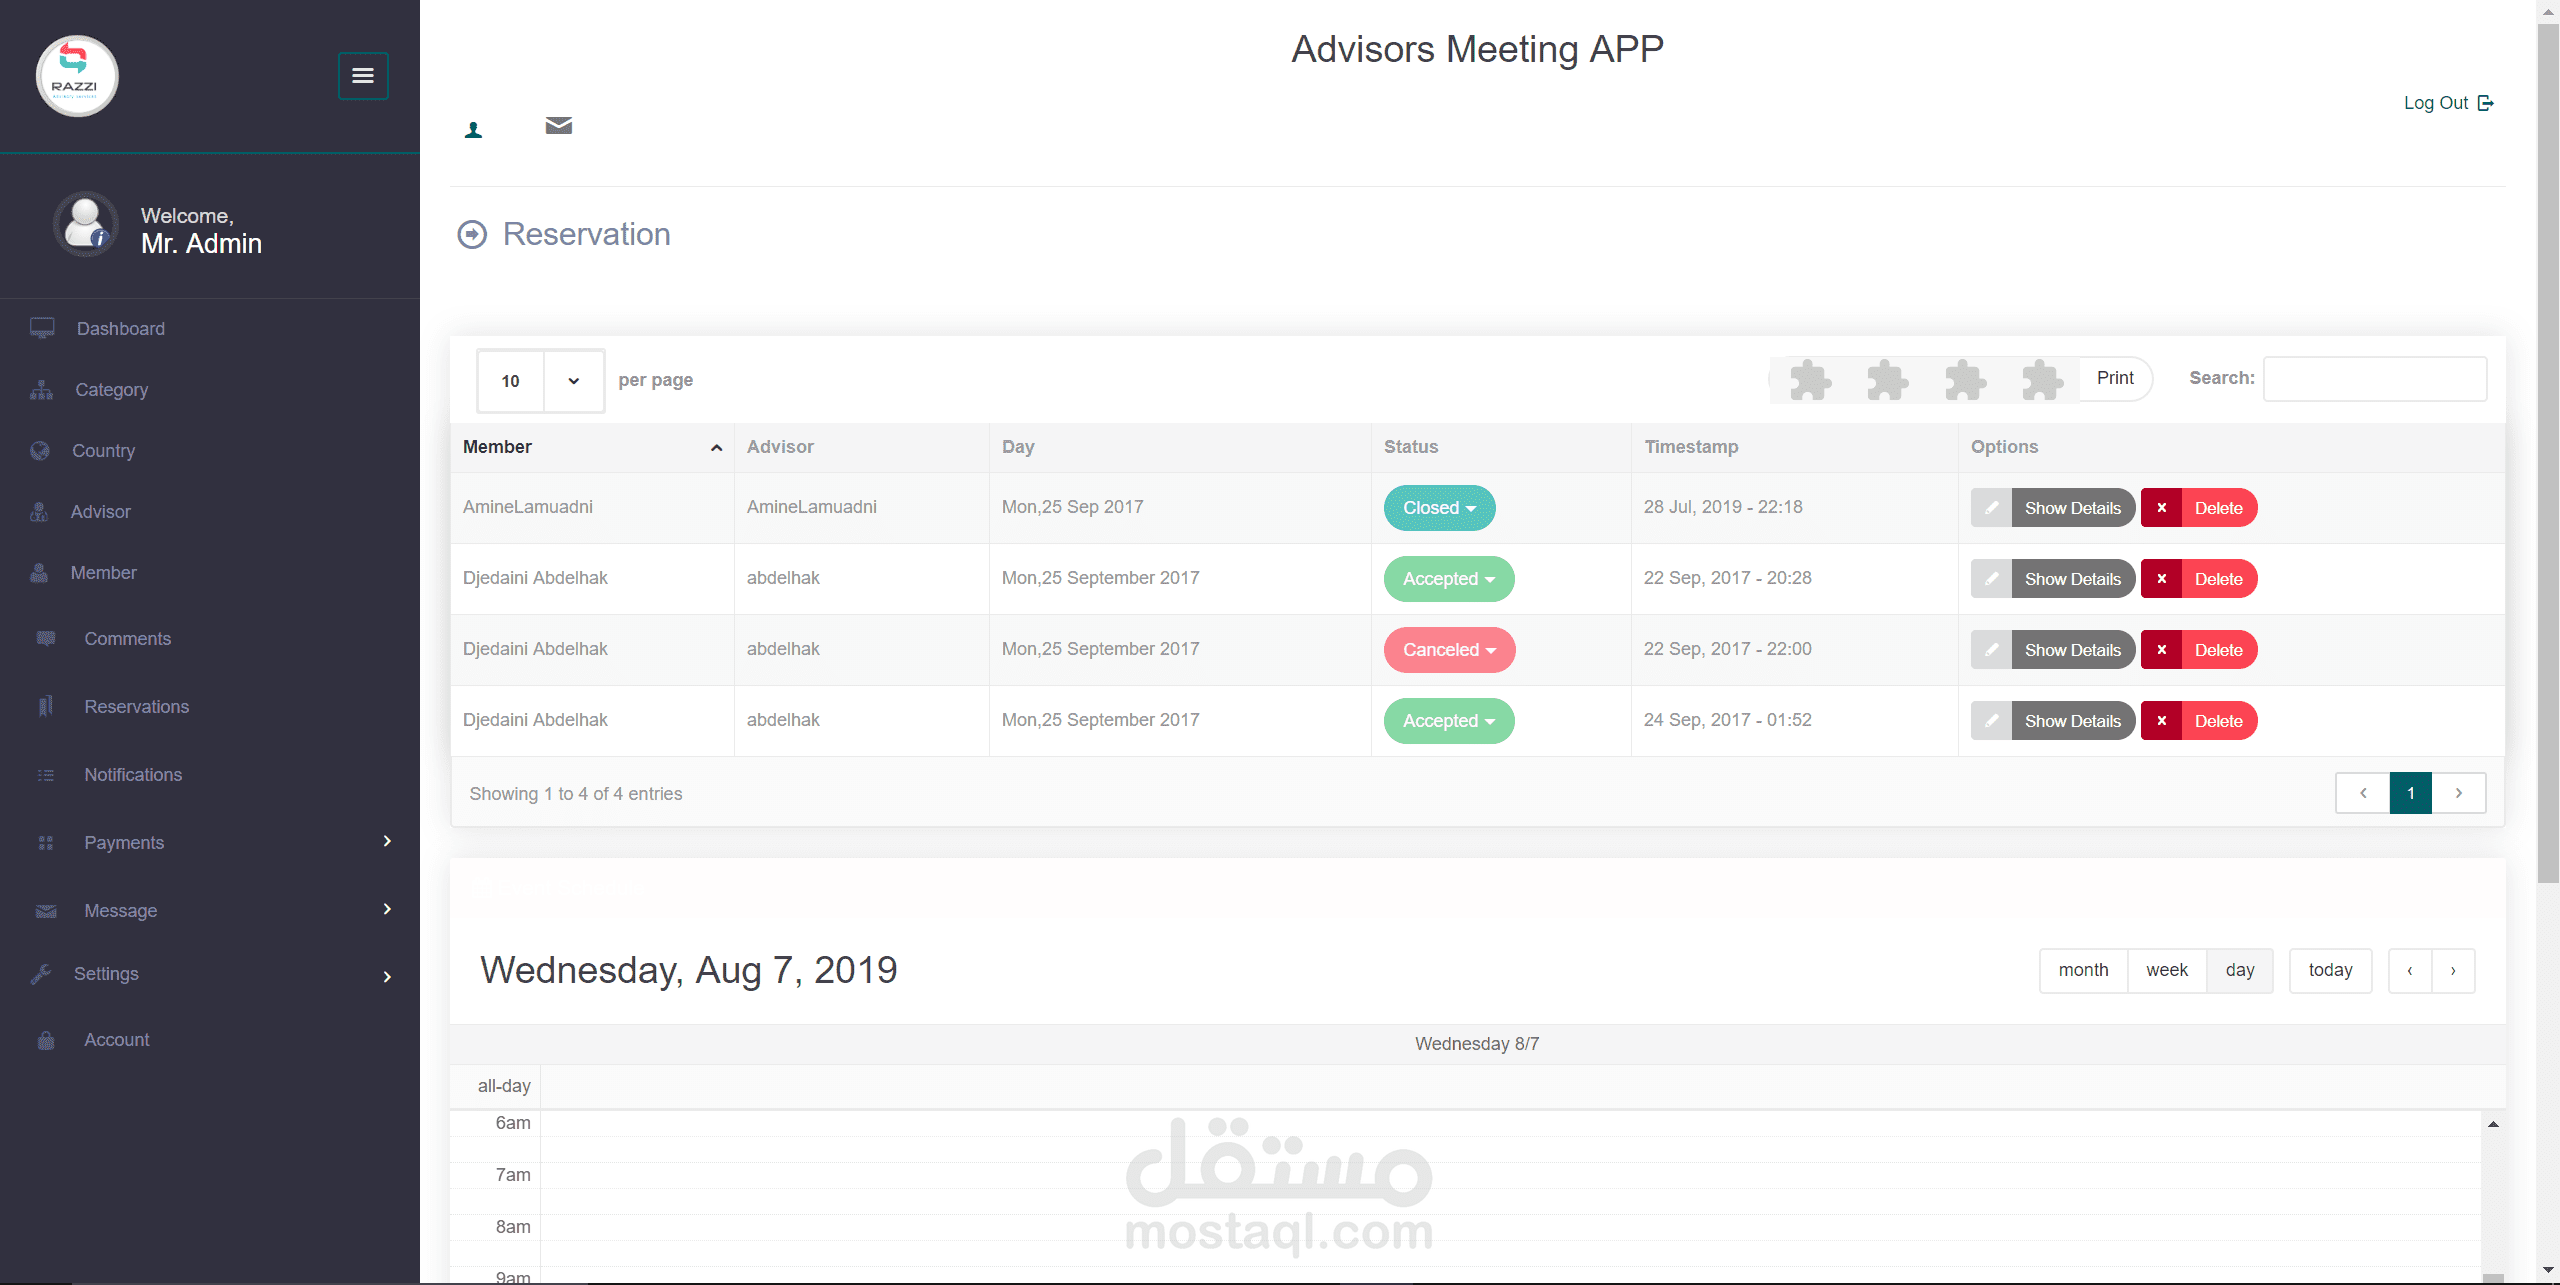Switch calendar to week view
Image resolution: width=2560 pixels, height=1285 pixels.
pyautogui.click(x=2166, y=970)
